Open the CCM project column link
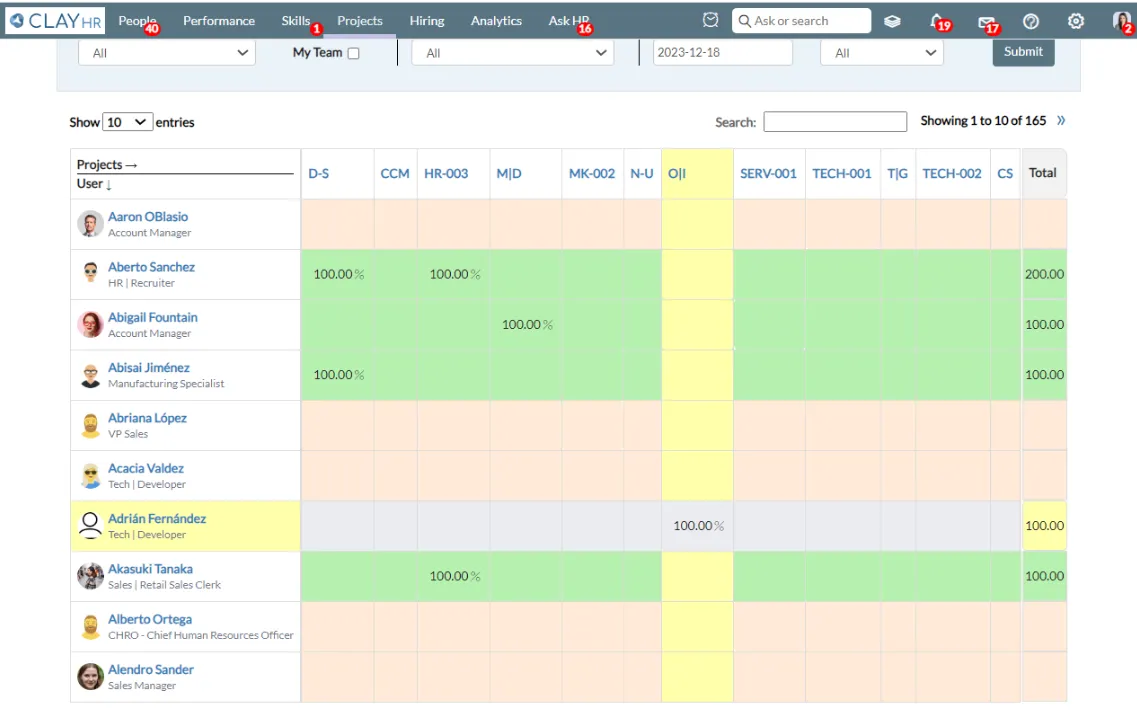Viewport: 1137px width, 710px height. [395, 173]
